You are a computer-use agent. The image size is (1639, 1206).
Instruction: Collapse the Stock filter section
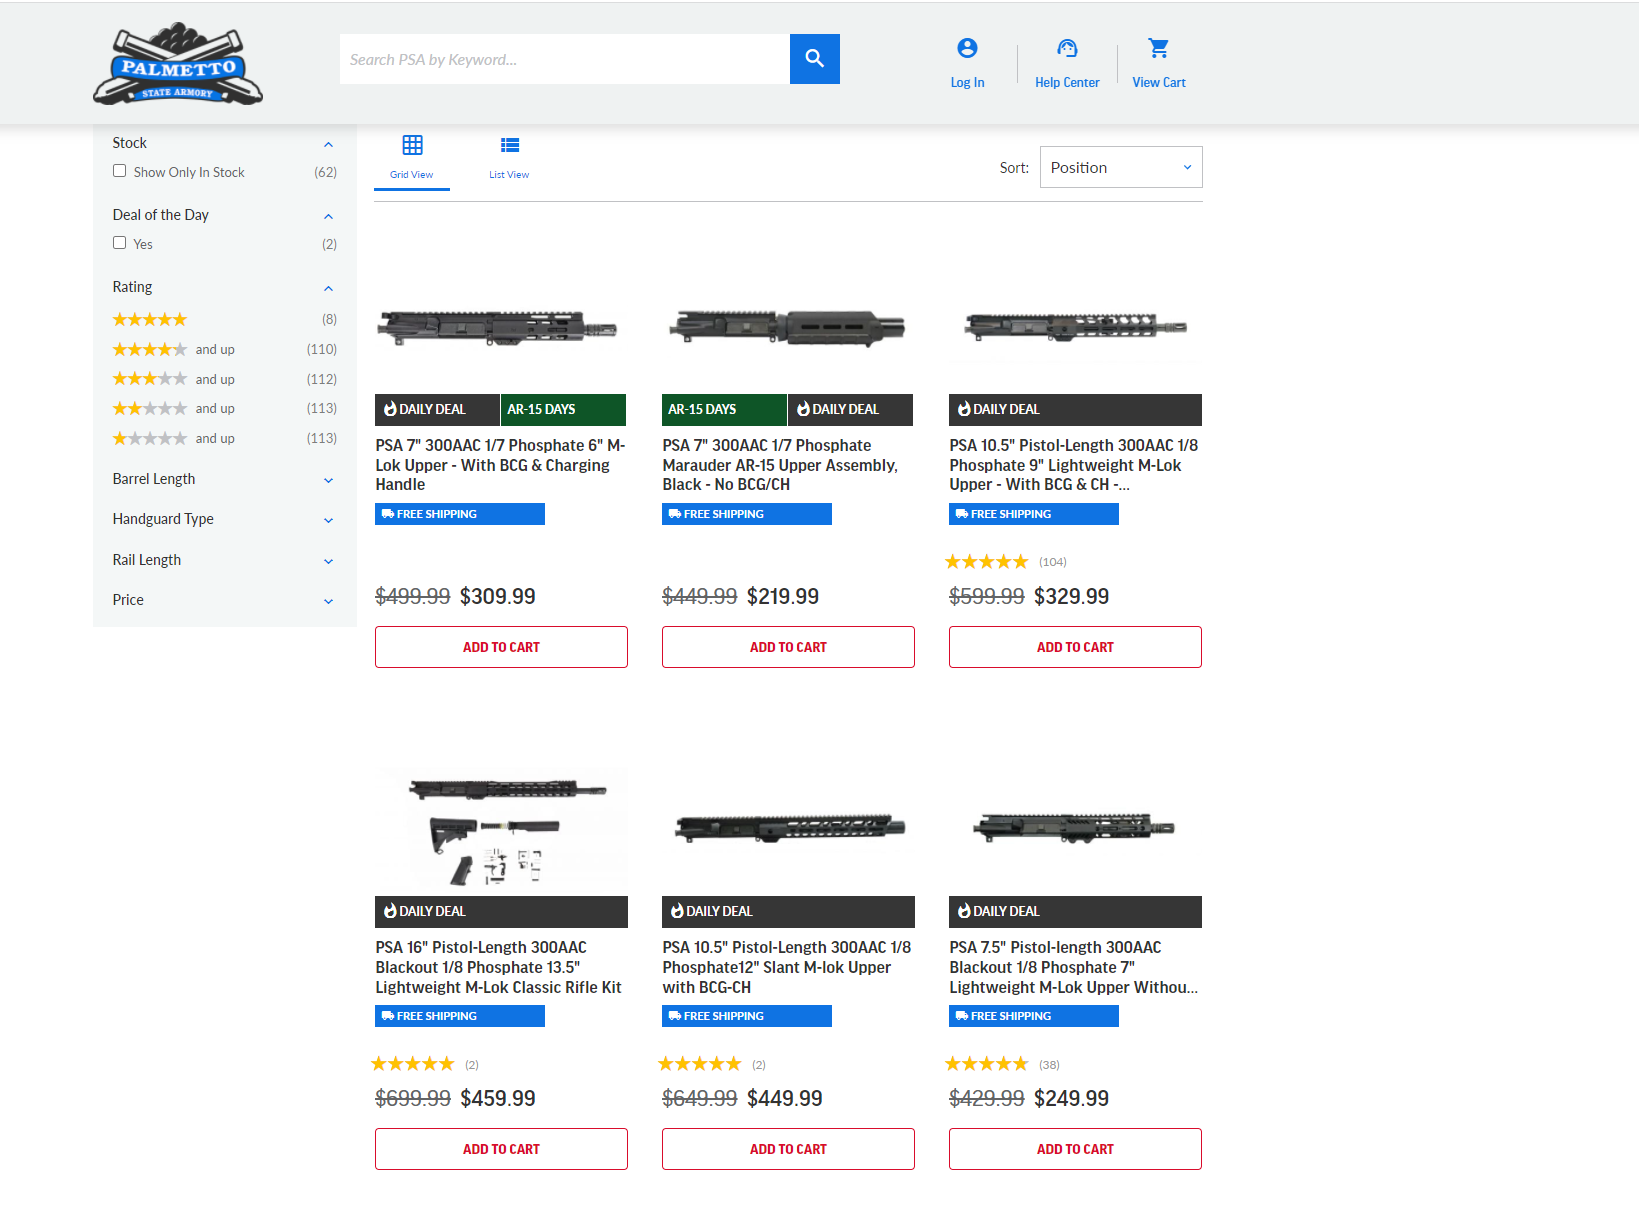tap(328, 145)
